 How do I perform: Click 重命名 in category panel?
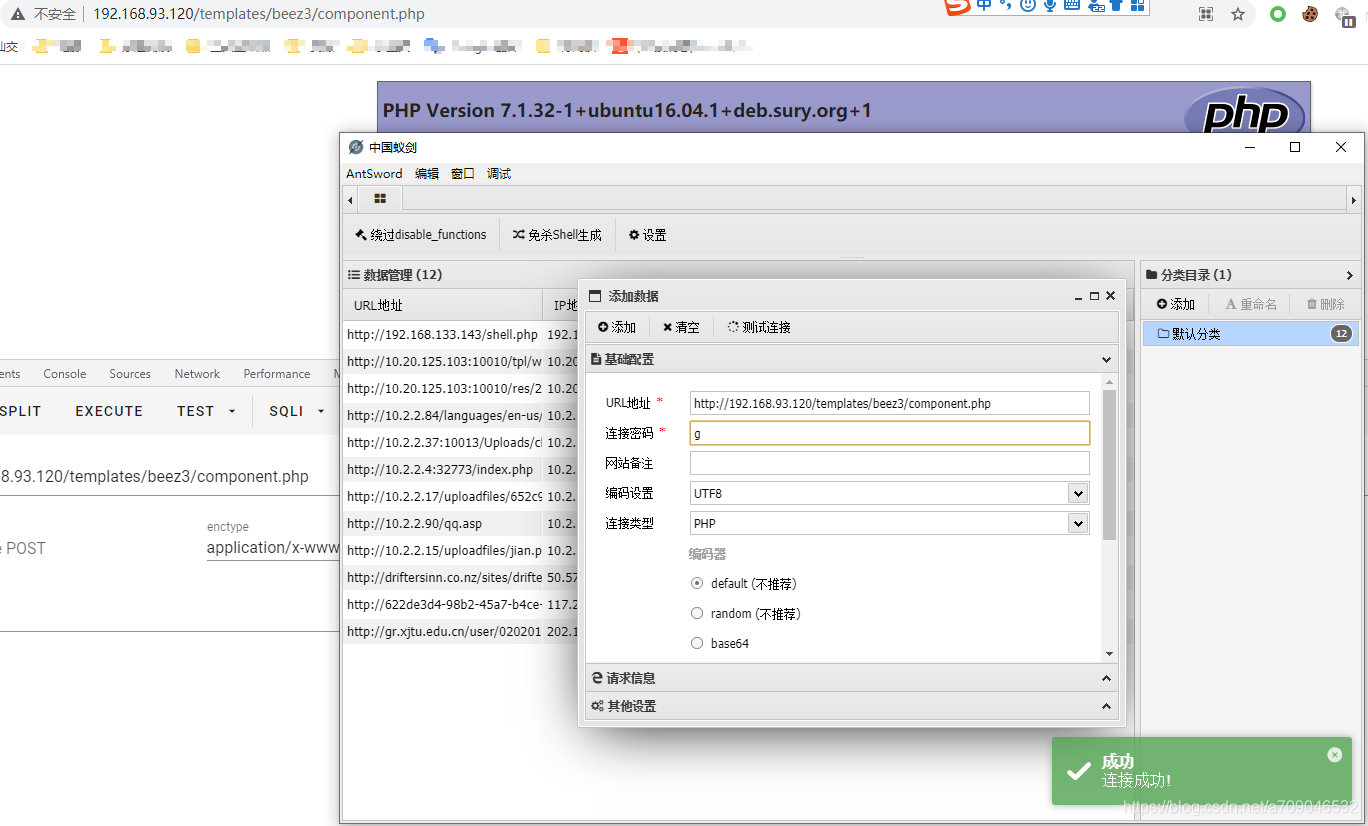click(x=1251, y=304)
